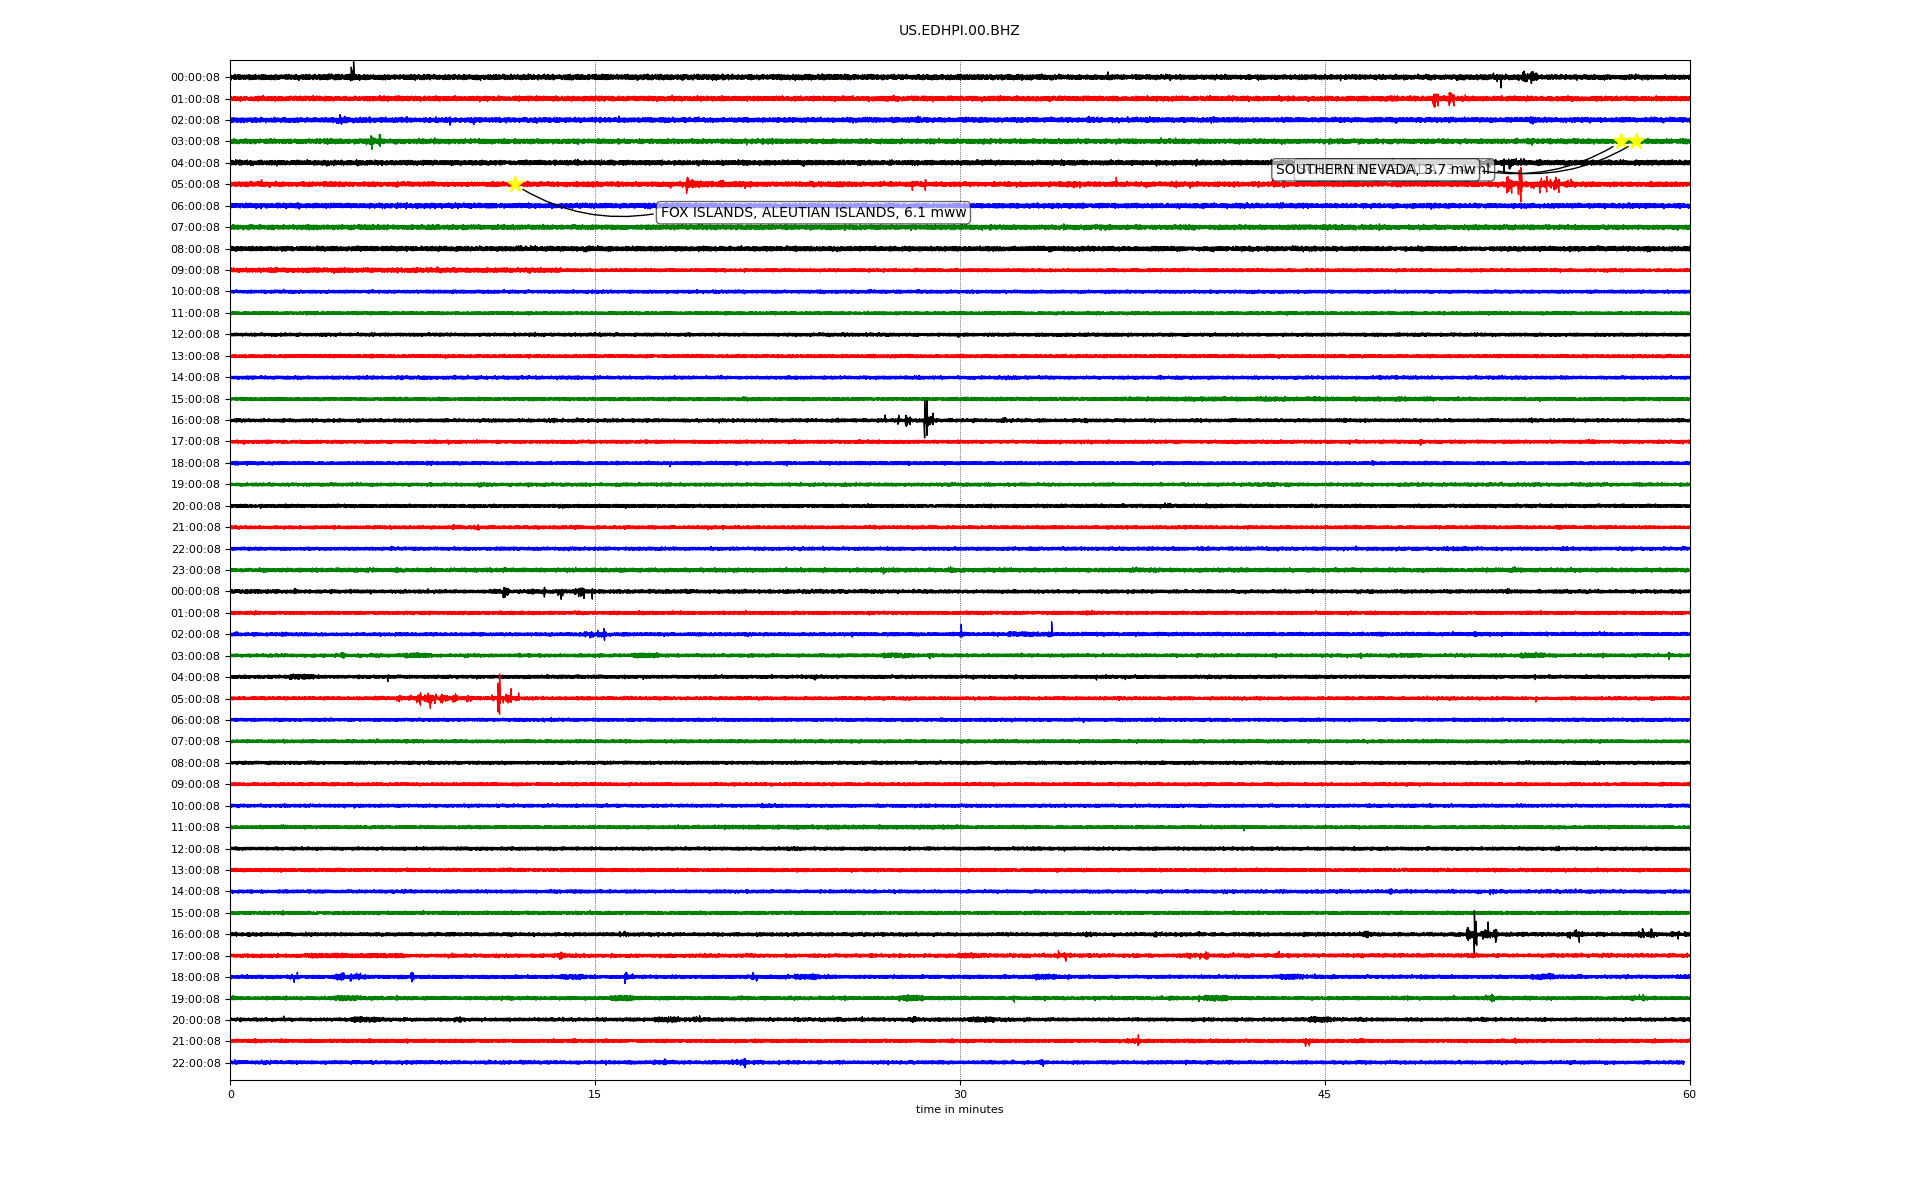The height and width of the screenshot is (1200, 1920).
Task: Click the leftmost star on the 03:00:08 green trace
Action: click(1620, 141)
